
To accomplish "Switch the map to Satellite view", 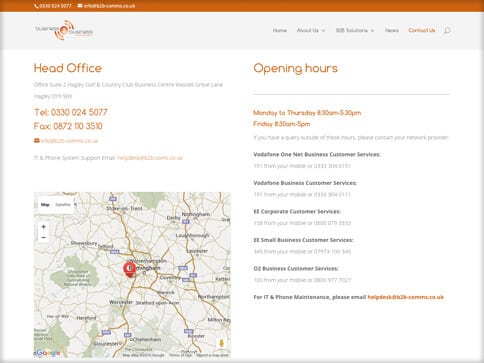I will tap(63, 205).
